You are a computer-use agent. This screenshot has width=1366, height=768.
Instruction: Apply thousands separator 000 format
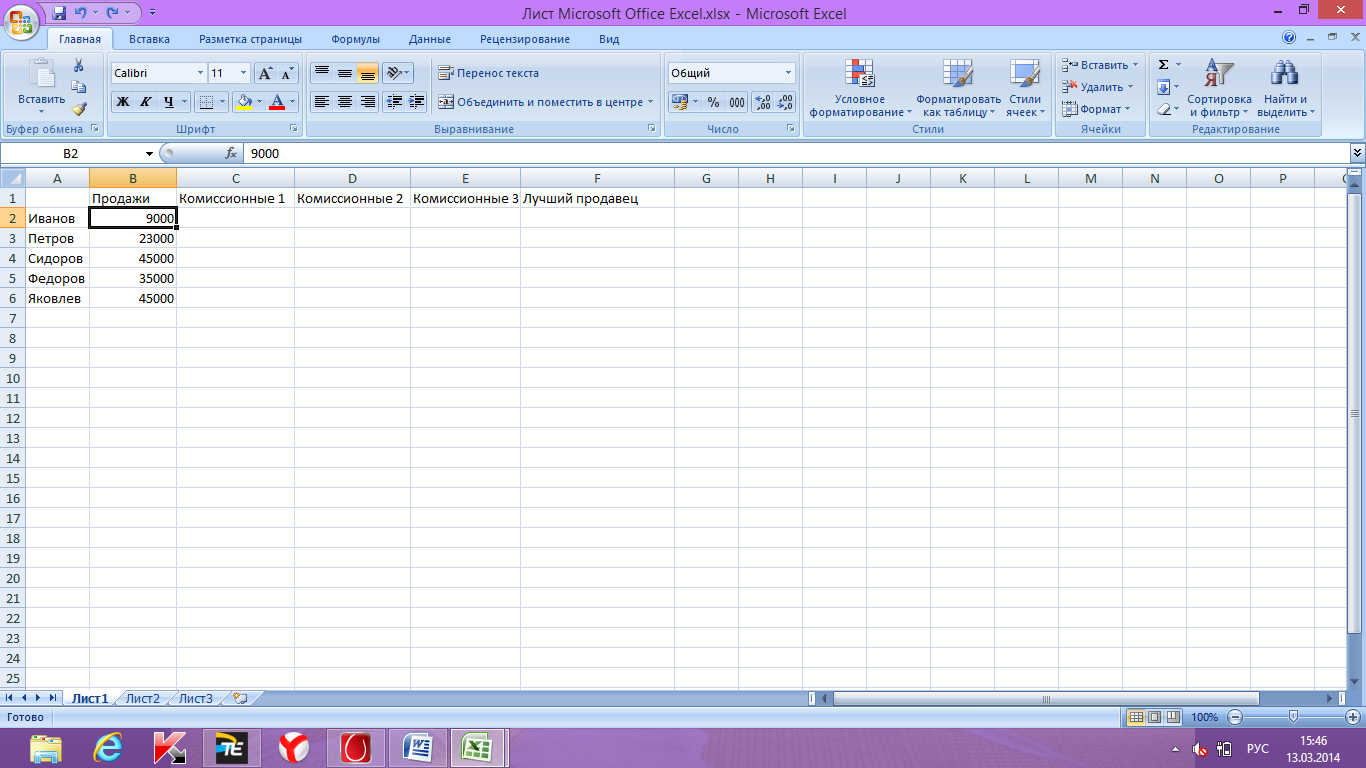click(x=737, y=101)
